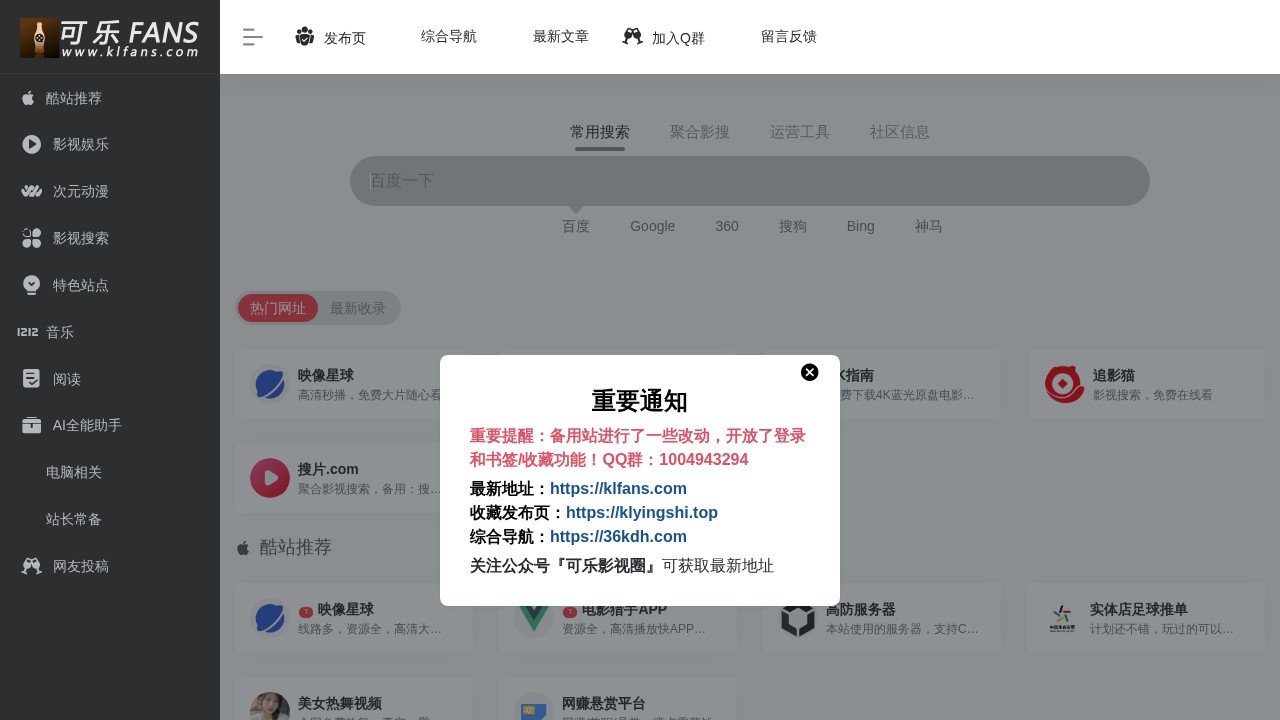Click the 次元动漫 sidebar icon

coord(31,191)
